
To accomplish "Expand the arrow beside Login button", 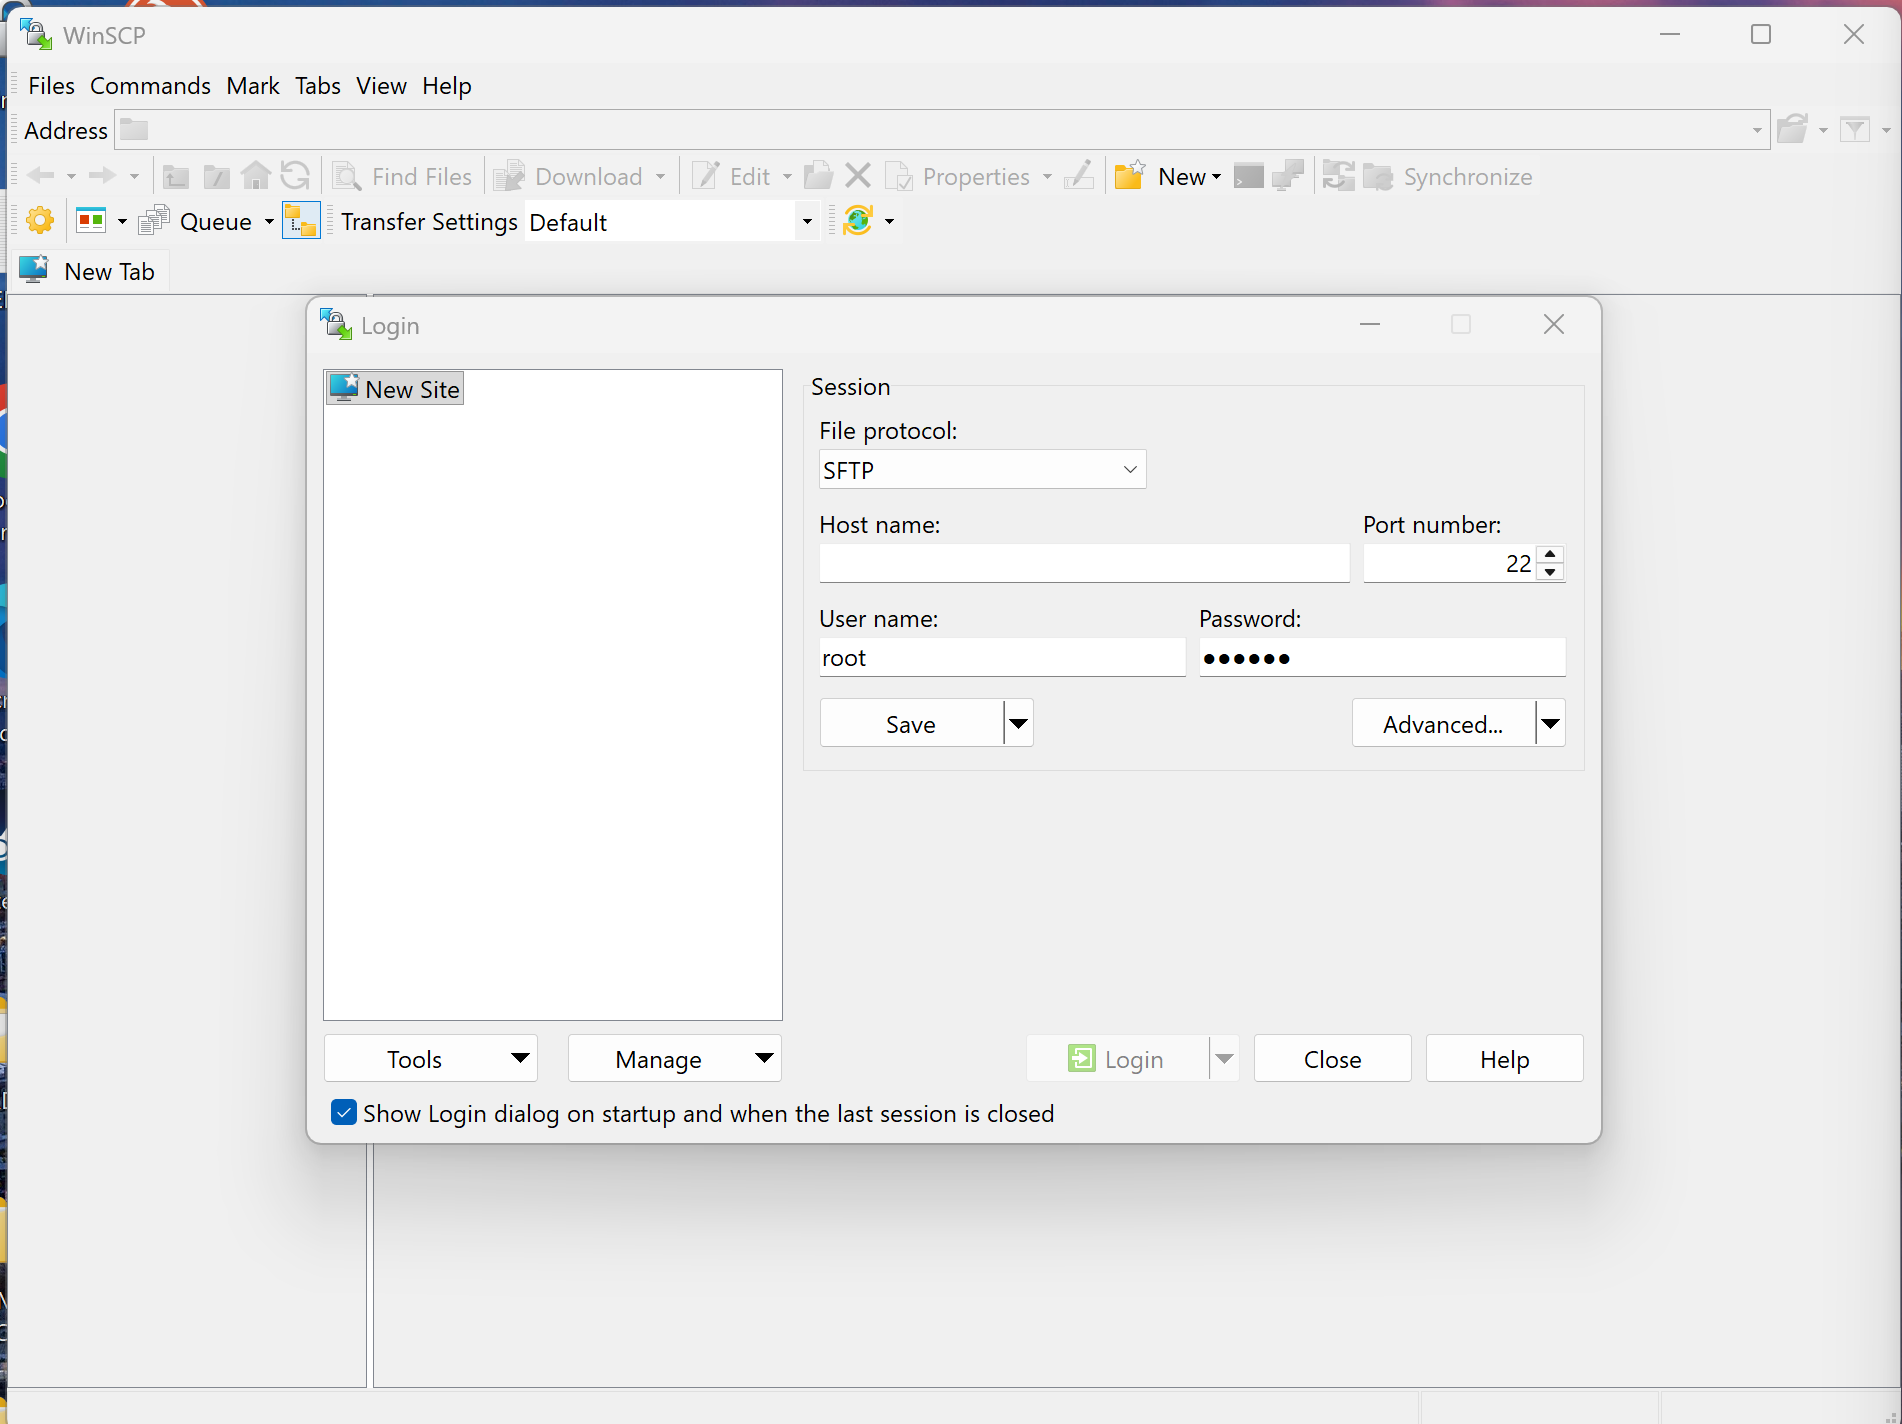I will point(1224,1058).
